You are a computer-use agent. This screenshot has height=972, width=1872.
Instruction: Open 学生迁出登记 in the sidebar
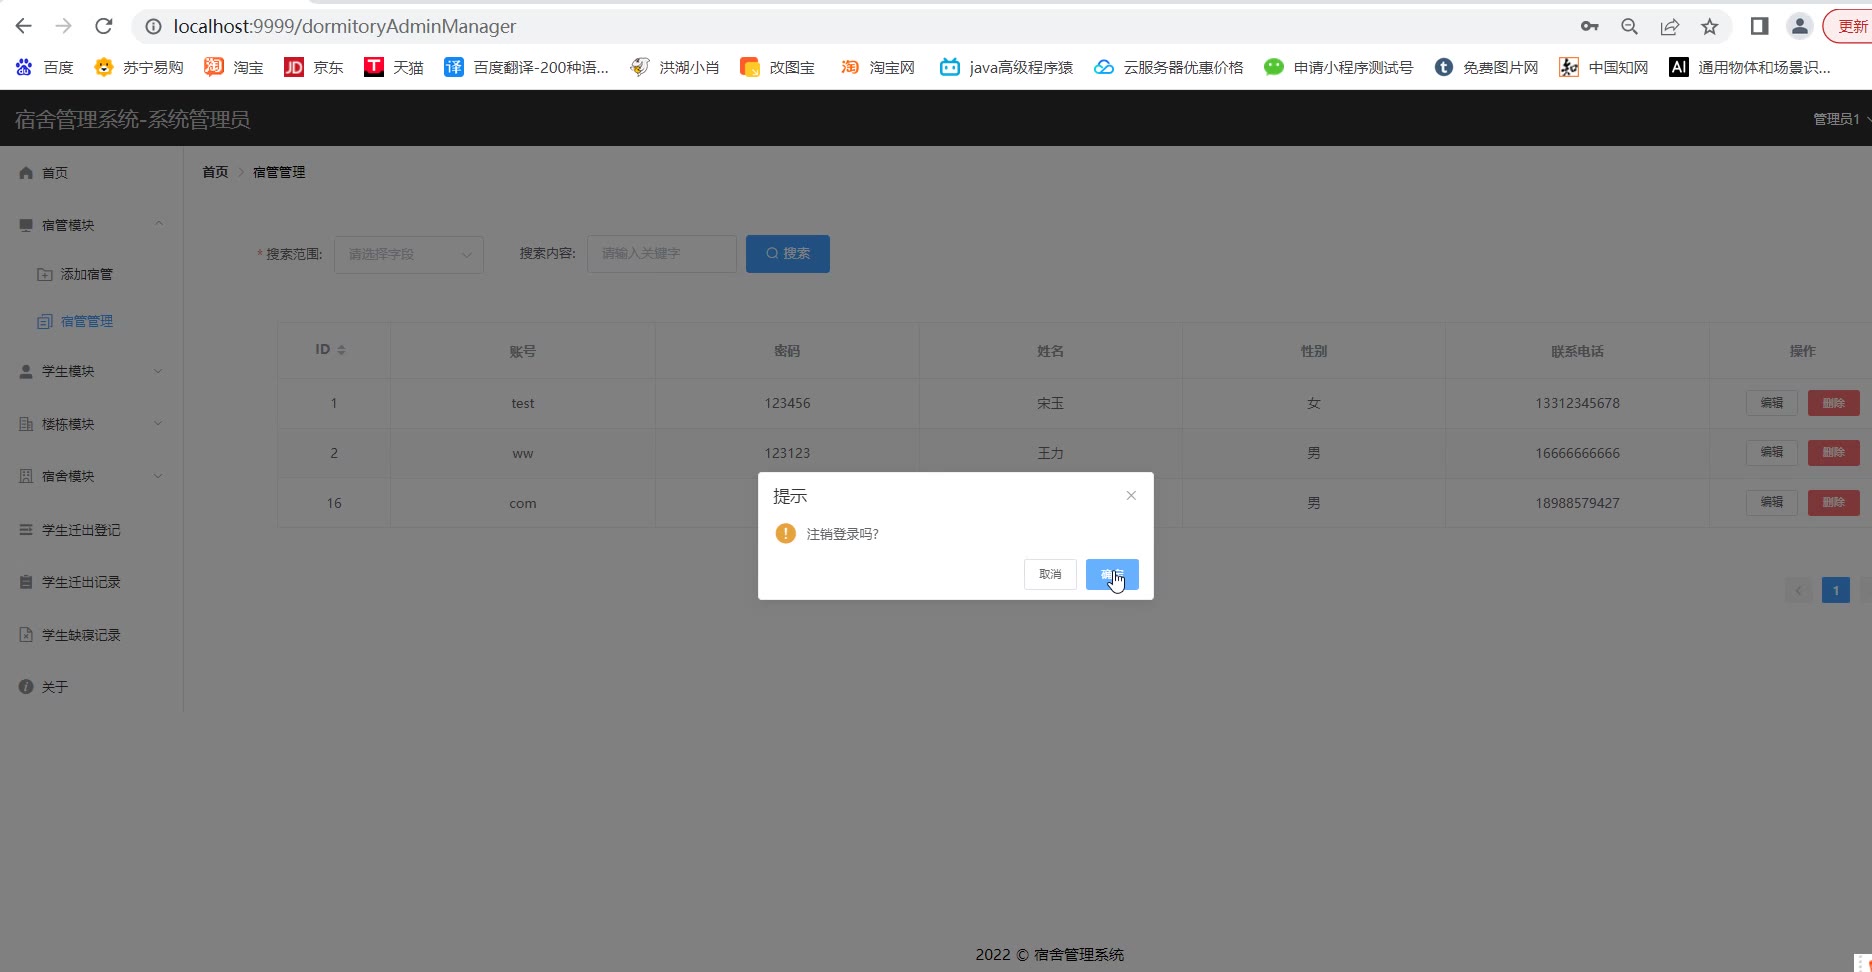[x=81, y=530]
